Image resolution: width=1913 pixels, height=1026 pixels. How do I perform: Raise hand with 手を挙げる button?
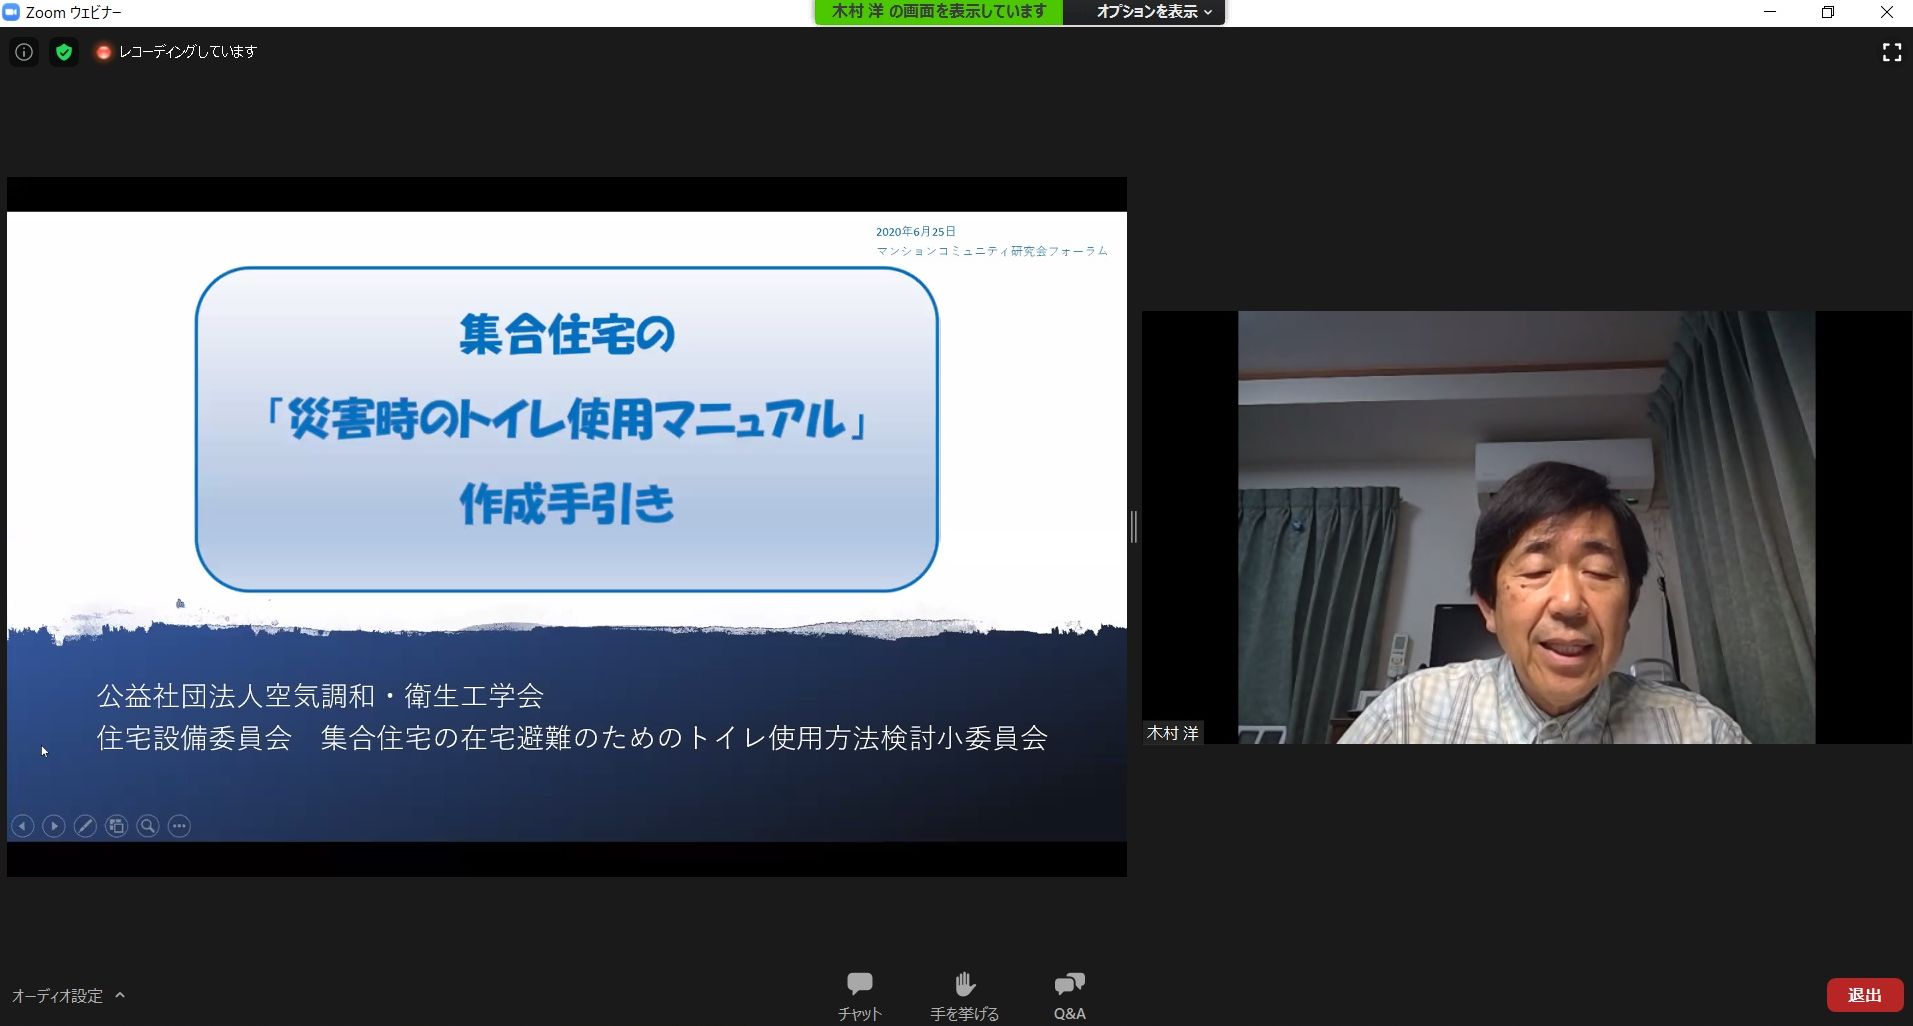coord(965,996)
